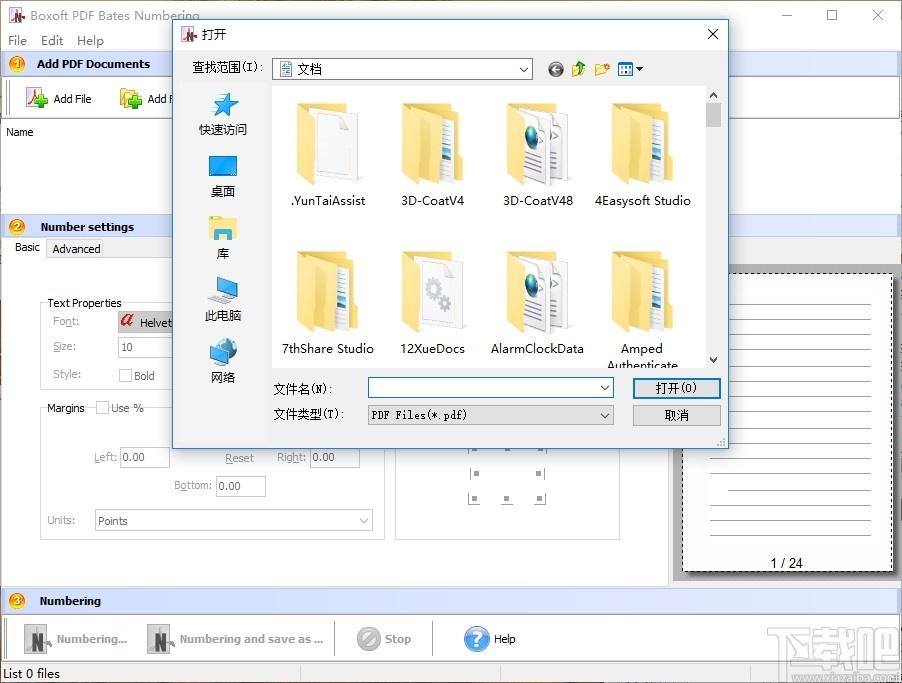Click the file list scrollbar down arrow
902x683 pixels.
pyautogui.click(x=713, y=360)
